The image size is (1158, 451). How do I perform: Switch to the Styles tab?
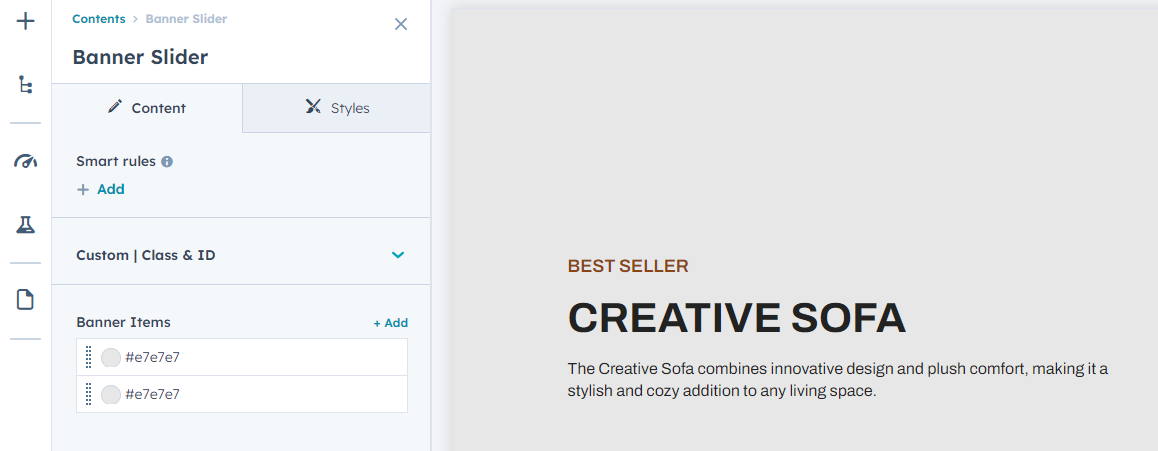337,108
